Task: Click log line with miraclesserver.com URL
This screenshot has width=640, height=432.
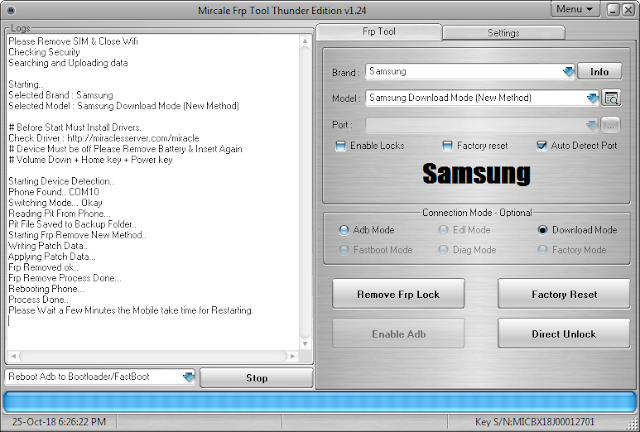Action: point(104,138)
